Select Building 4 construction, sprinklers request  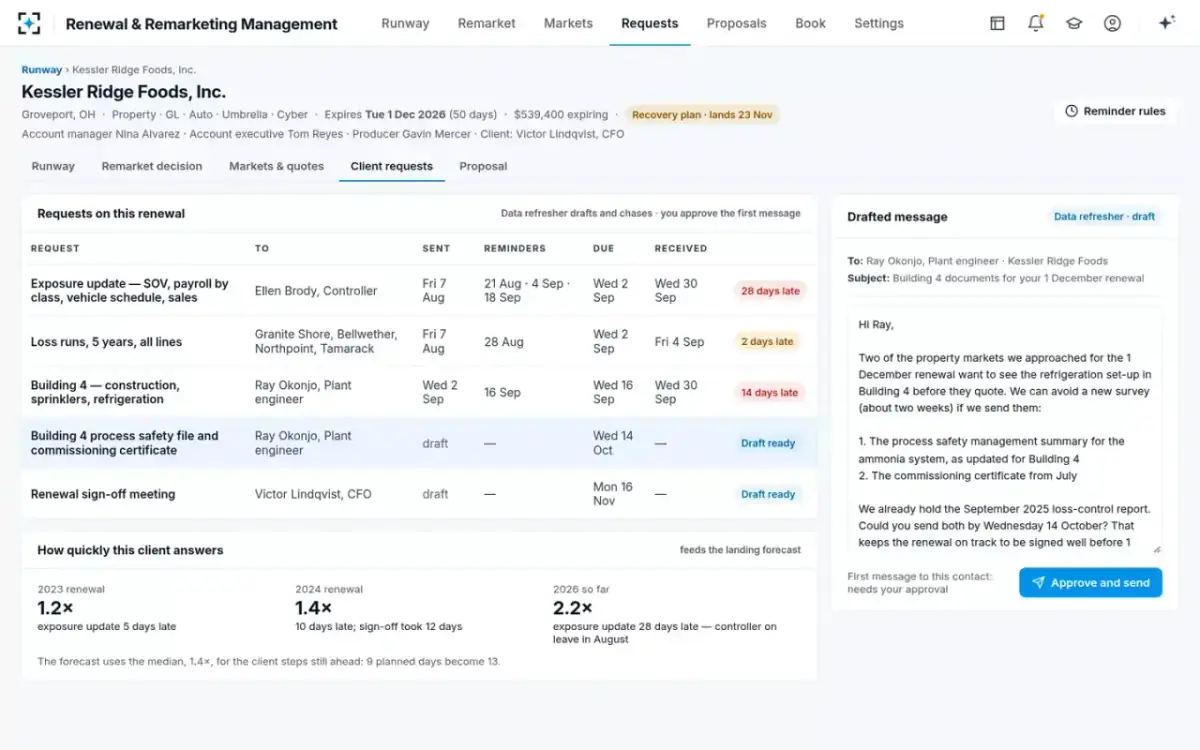pos(419,392)
